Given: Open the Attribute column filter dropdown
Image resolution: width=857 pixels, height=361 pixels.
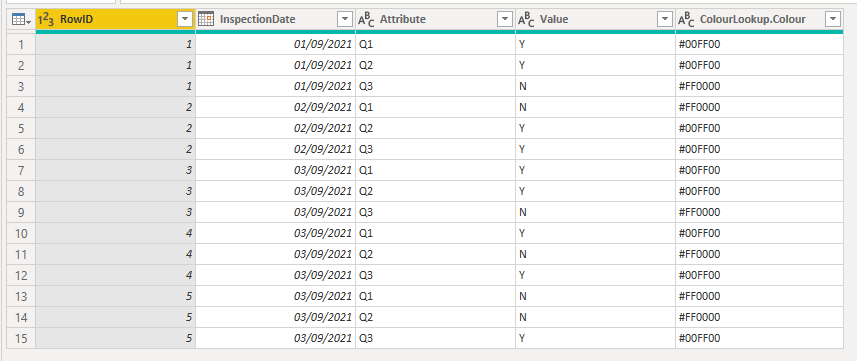Looking at the screenshot, I should (504, 20).
